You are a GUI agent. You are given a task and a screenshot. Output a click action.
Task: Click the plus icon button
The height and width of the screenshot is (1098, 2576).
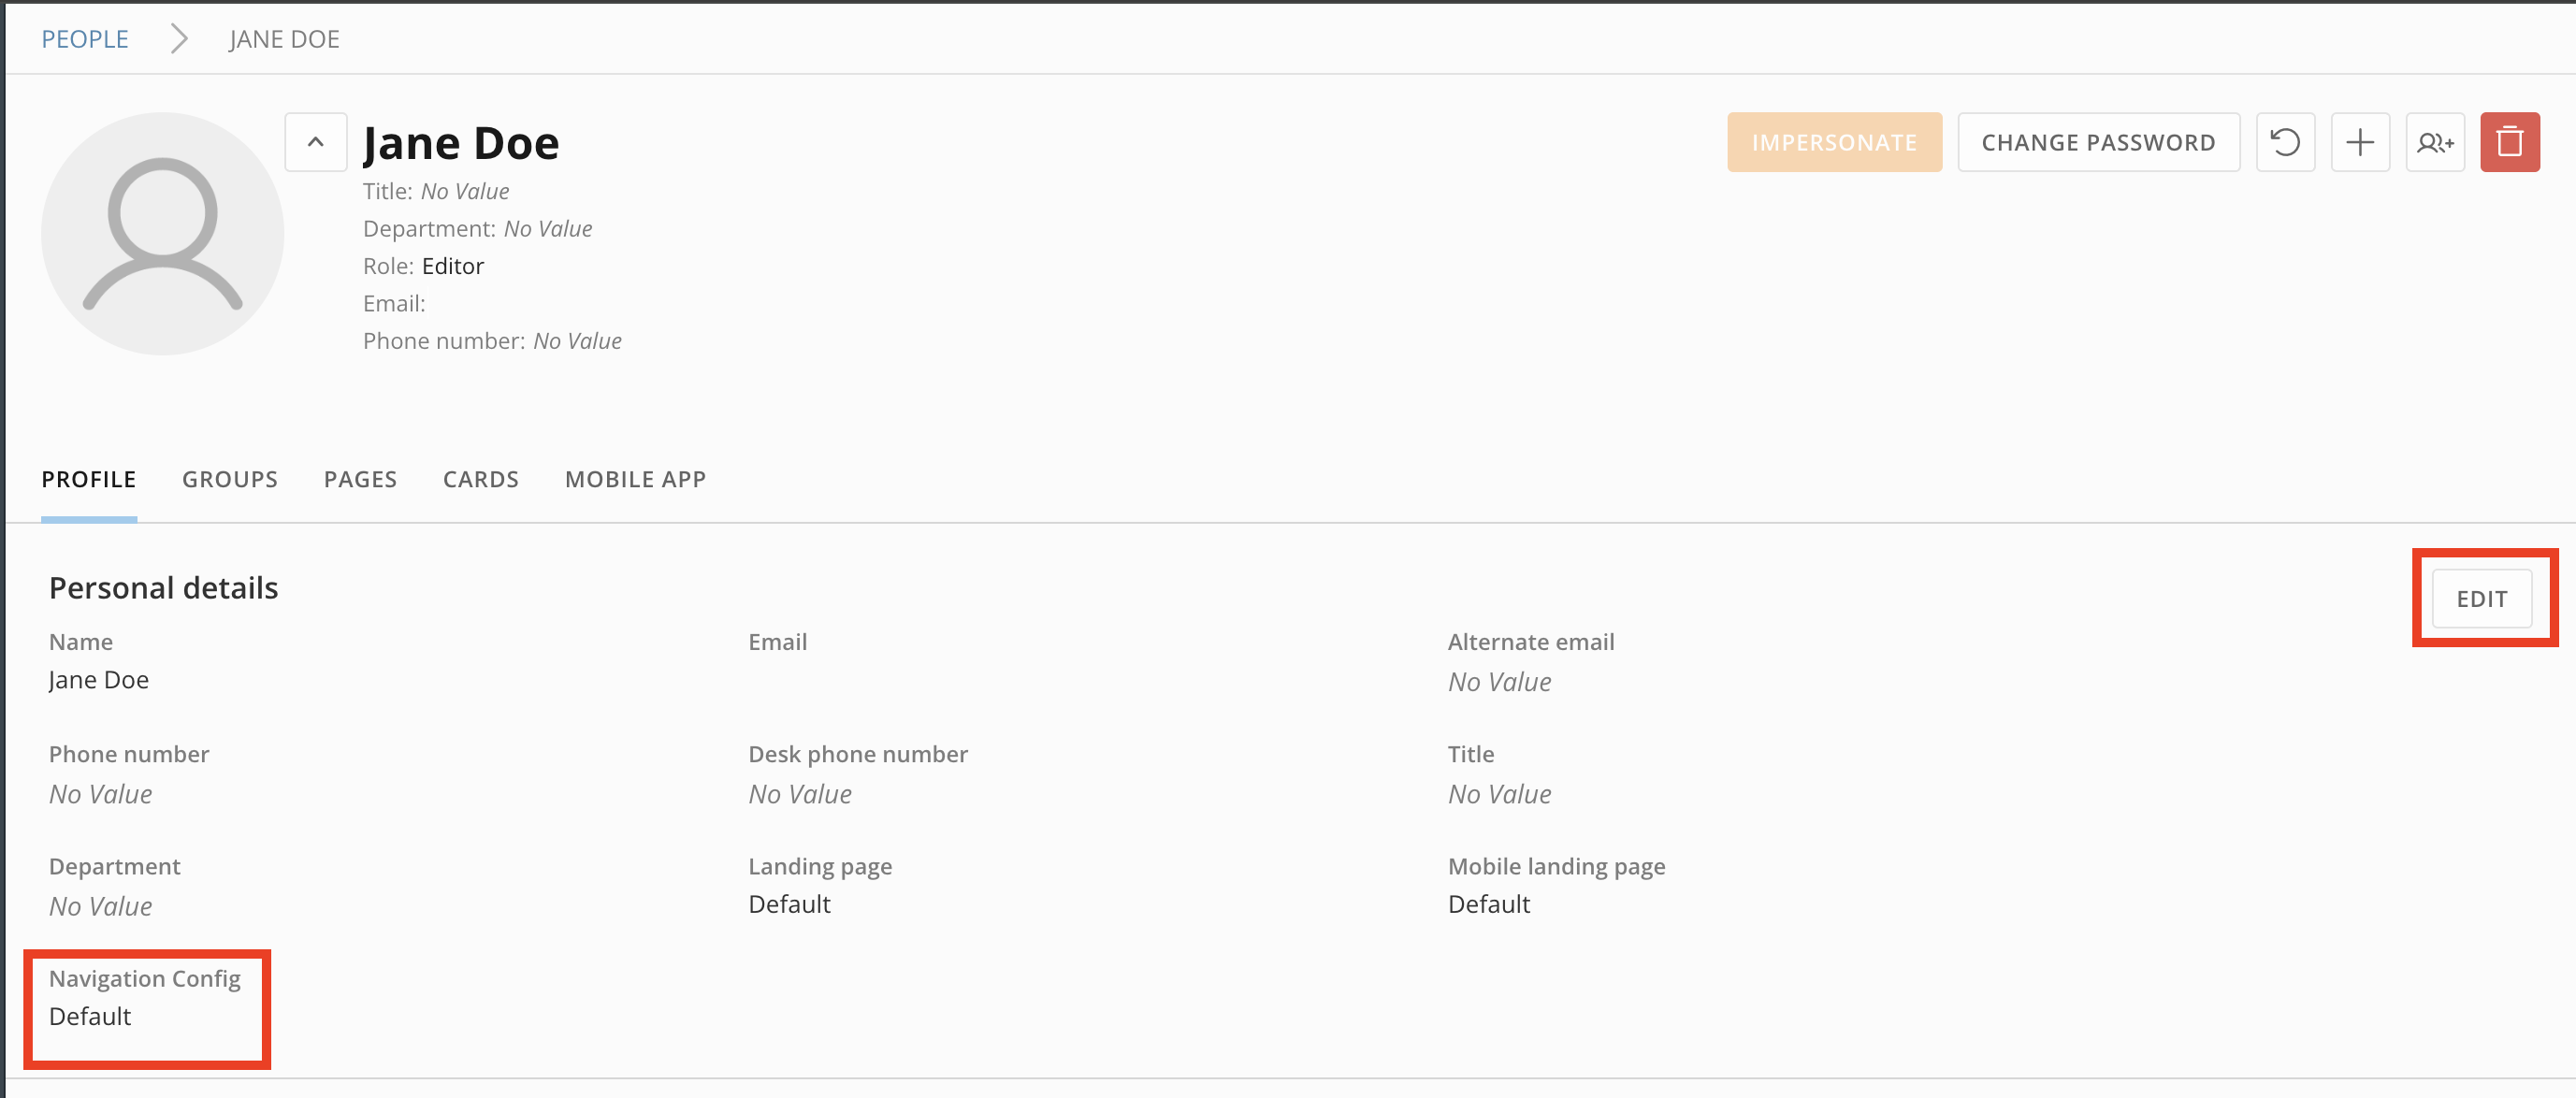(x=2360, y=142)
